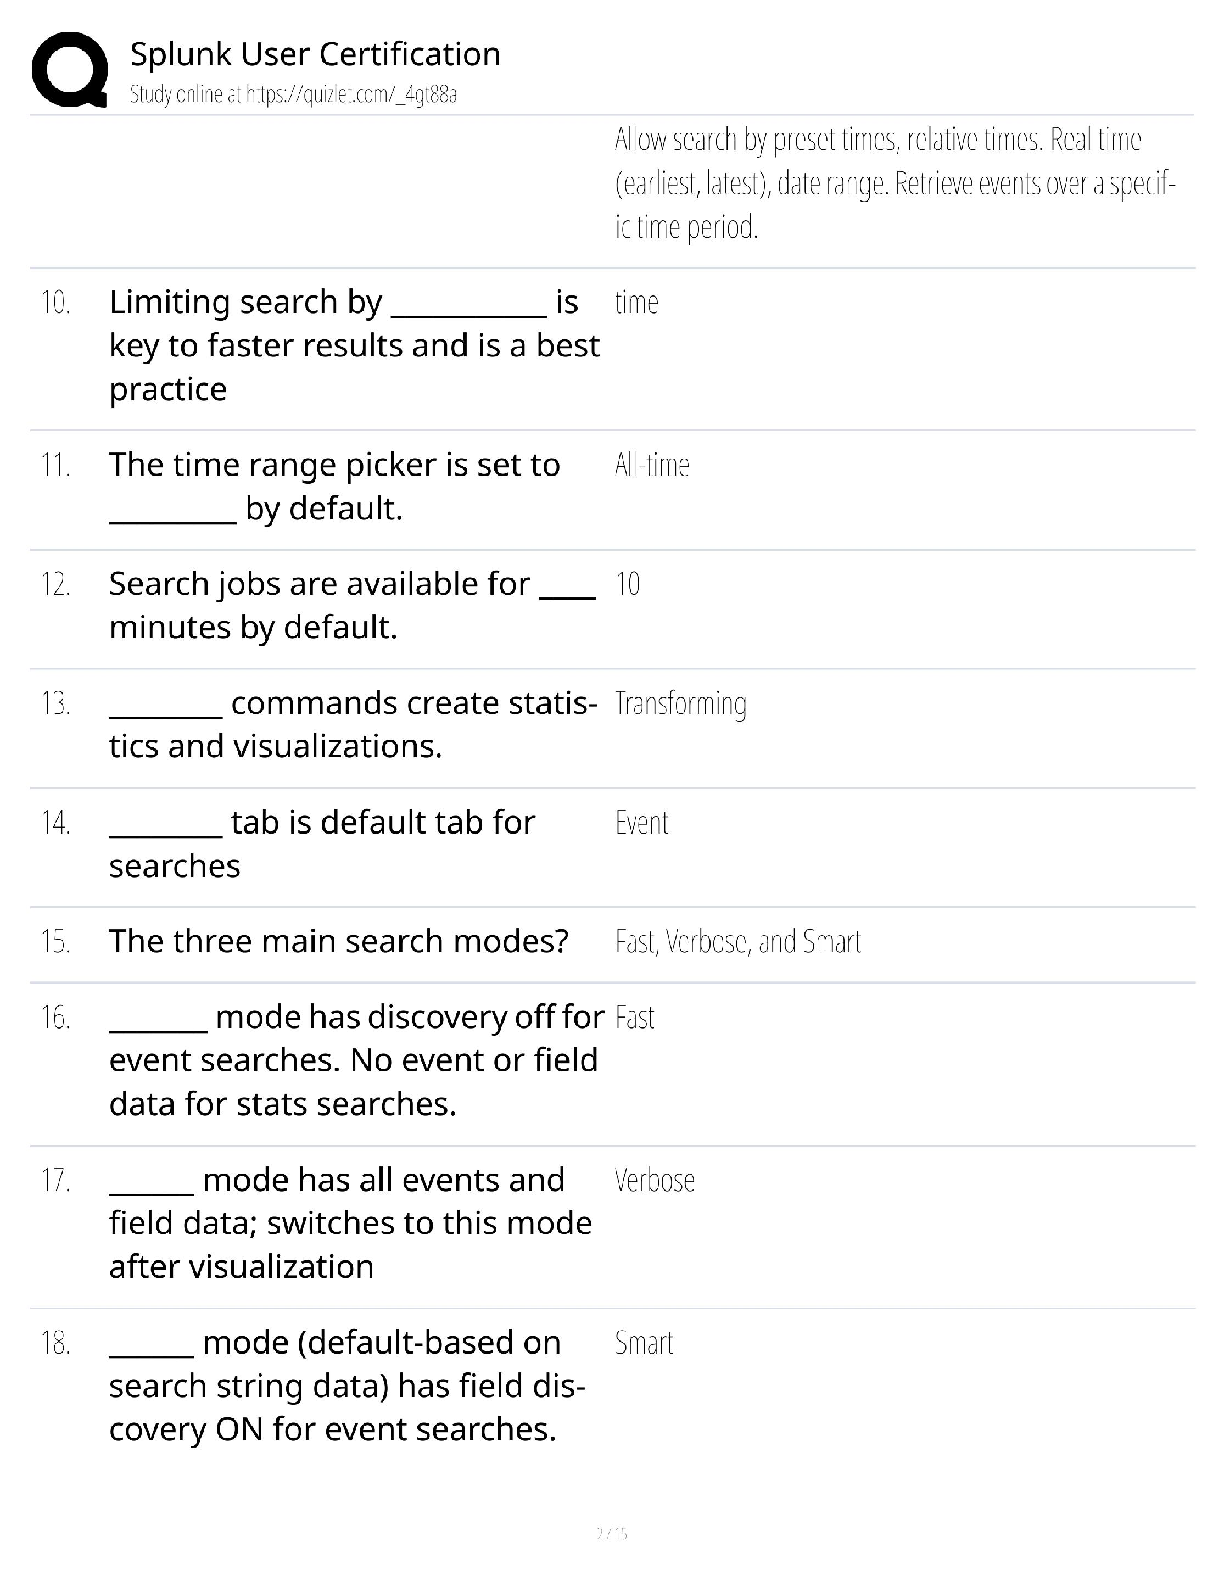Click the page number at page bottom
Viewport: 1224px width, 1584px height.
point(611,1532)
